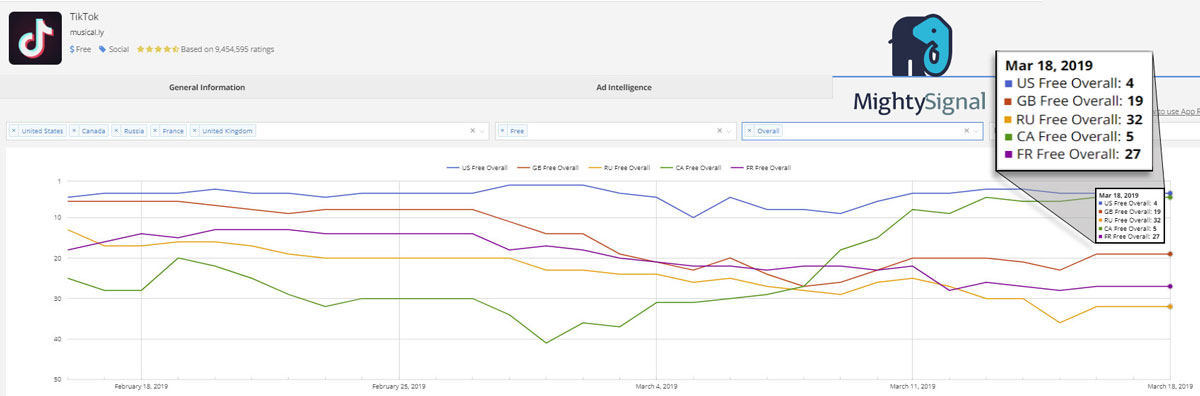The image size is (1200, 396).
Task: Open the Free price type dropdown
Action: pos(730,131)
